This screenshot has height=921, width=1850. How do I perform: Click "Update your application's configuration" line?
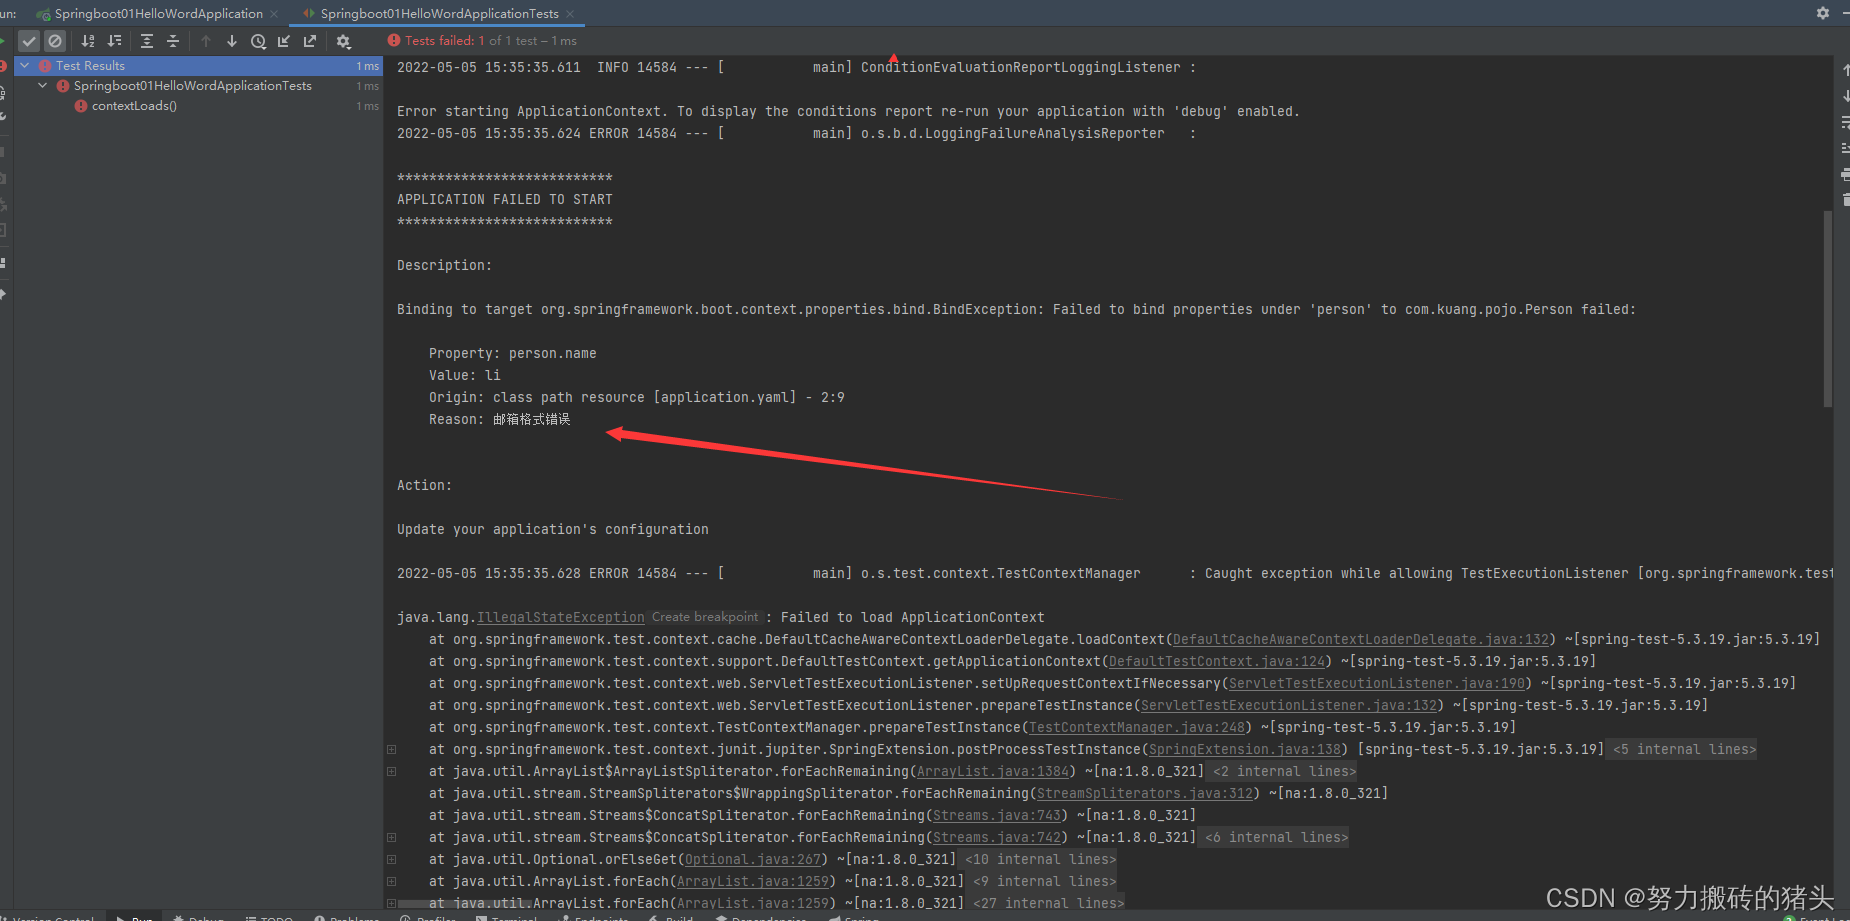point(553,530)
